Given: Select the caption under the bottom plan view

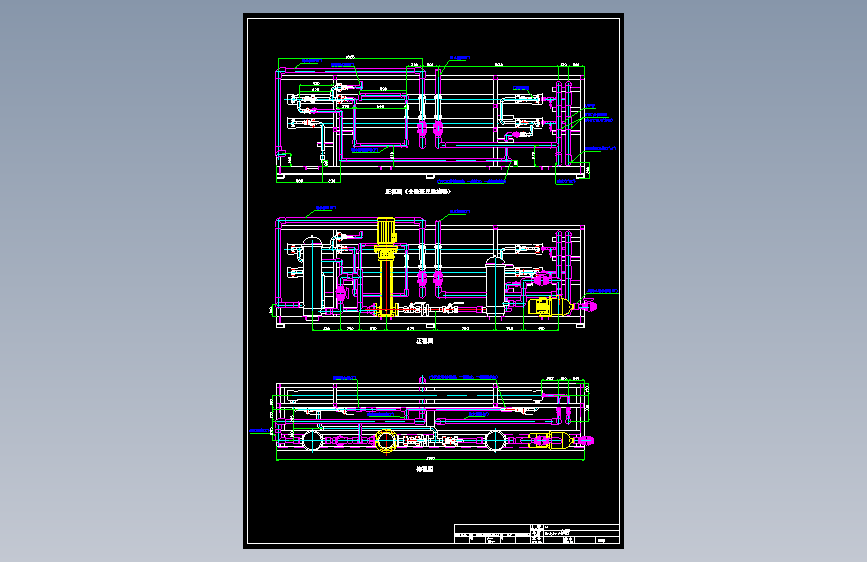Looking at the screenshot, I should coord(425,469).
